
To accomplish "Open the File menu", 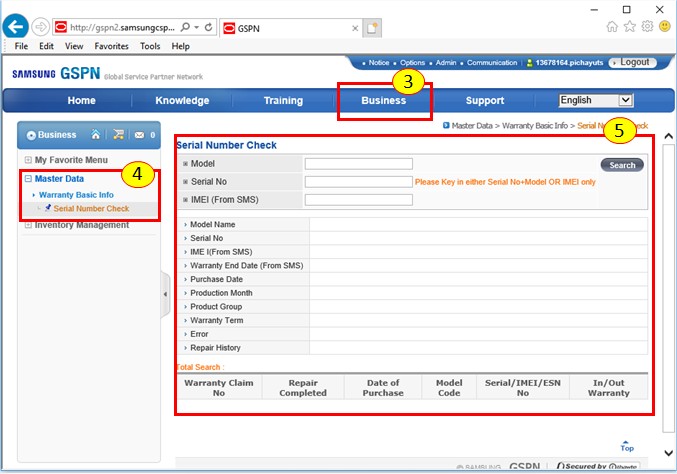I will click(x=21, y=46).
